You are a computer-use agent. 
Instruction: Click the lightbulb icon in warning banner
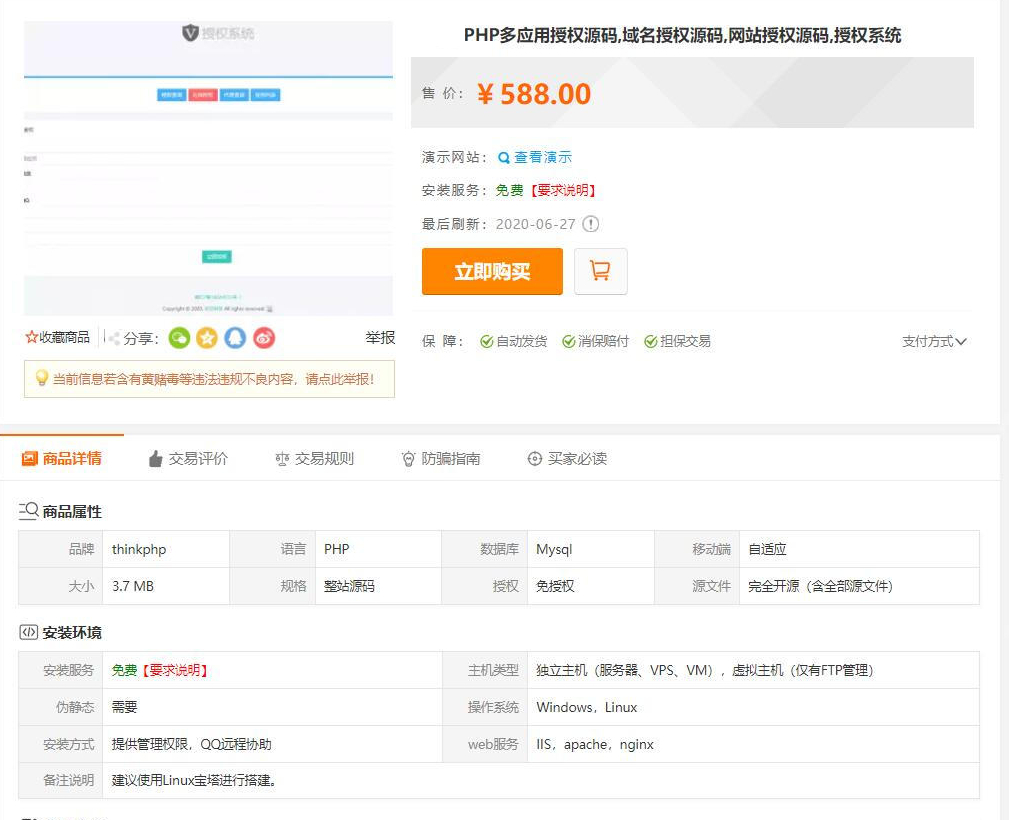41,378
